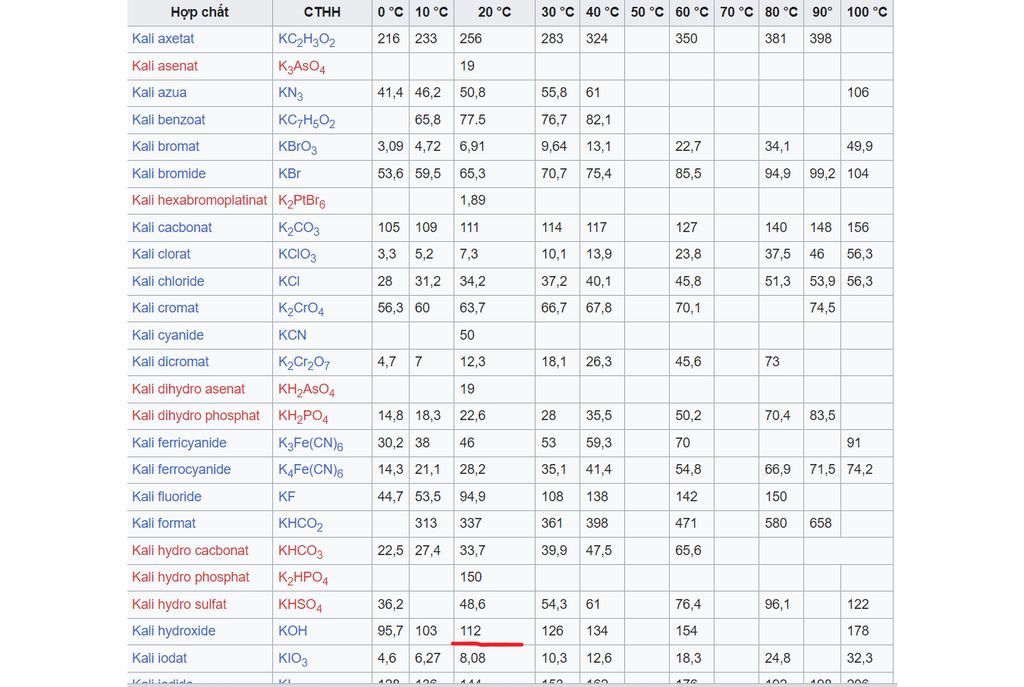Click the KH2PO4 formula link
Image resolution: width=1024 pixels, height=687 pixels.
click(x=303, y=417)
